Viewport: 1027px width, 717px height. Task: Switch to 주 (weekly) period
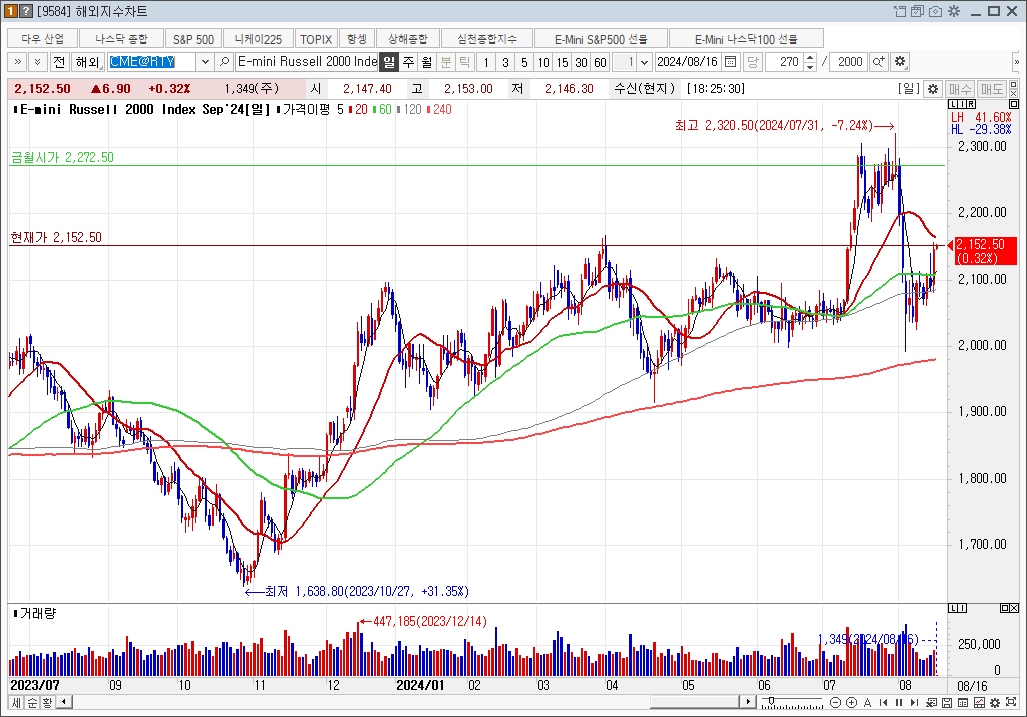[x=408, y=62]
